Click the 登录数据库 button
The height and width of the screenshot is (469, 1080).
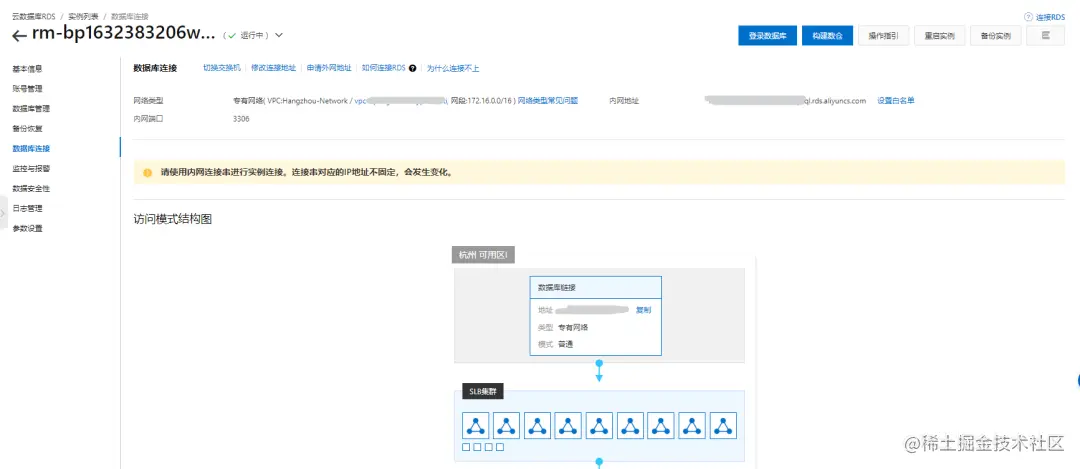coord(767,36)
